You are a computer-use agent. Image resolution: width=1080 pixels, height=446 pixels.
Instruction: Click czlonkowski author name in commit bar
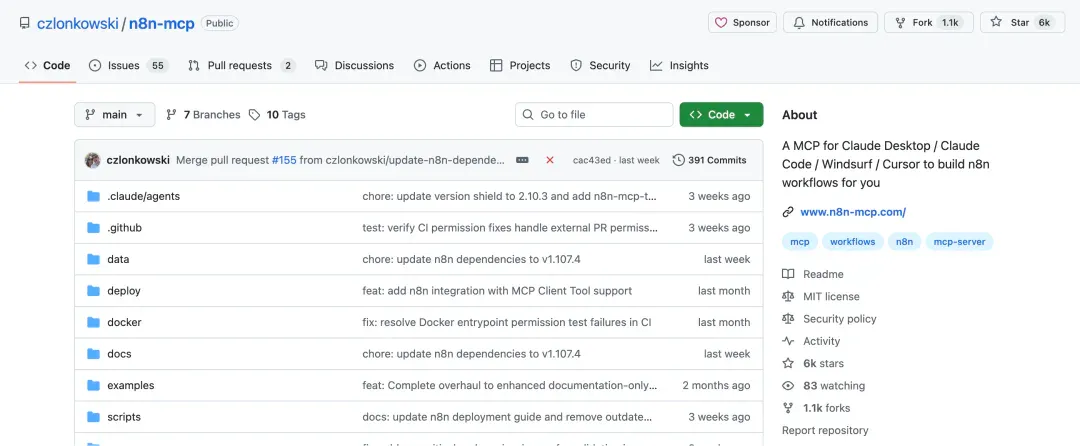click(x=138, y=160)
